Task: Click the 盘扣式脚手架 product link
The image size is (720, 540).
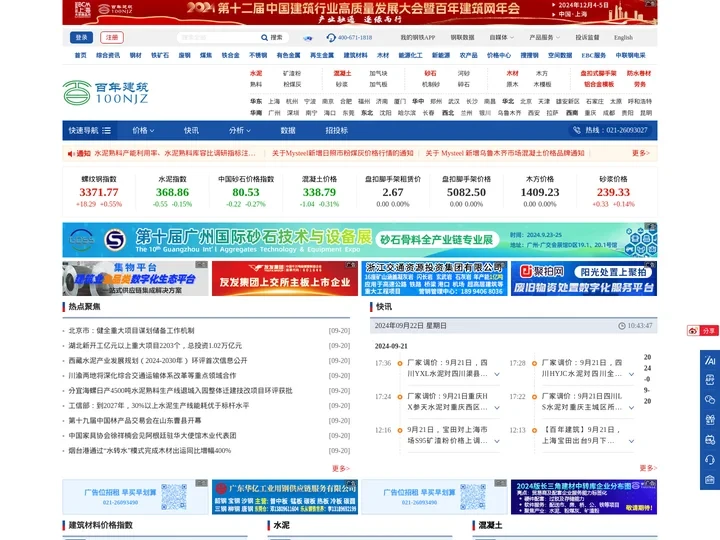Action: [598, 73]
